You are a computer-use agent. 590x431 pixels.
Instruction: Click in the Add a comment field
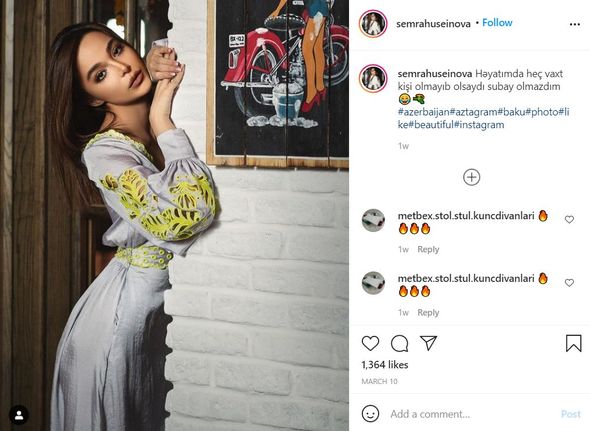(x=472, y=414)
